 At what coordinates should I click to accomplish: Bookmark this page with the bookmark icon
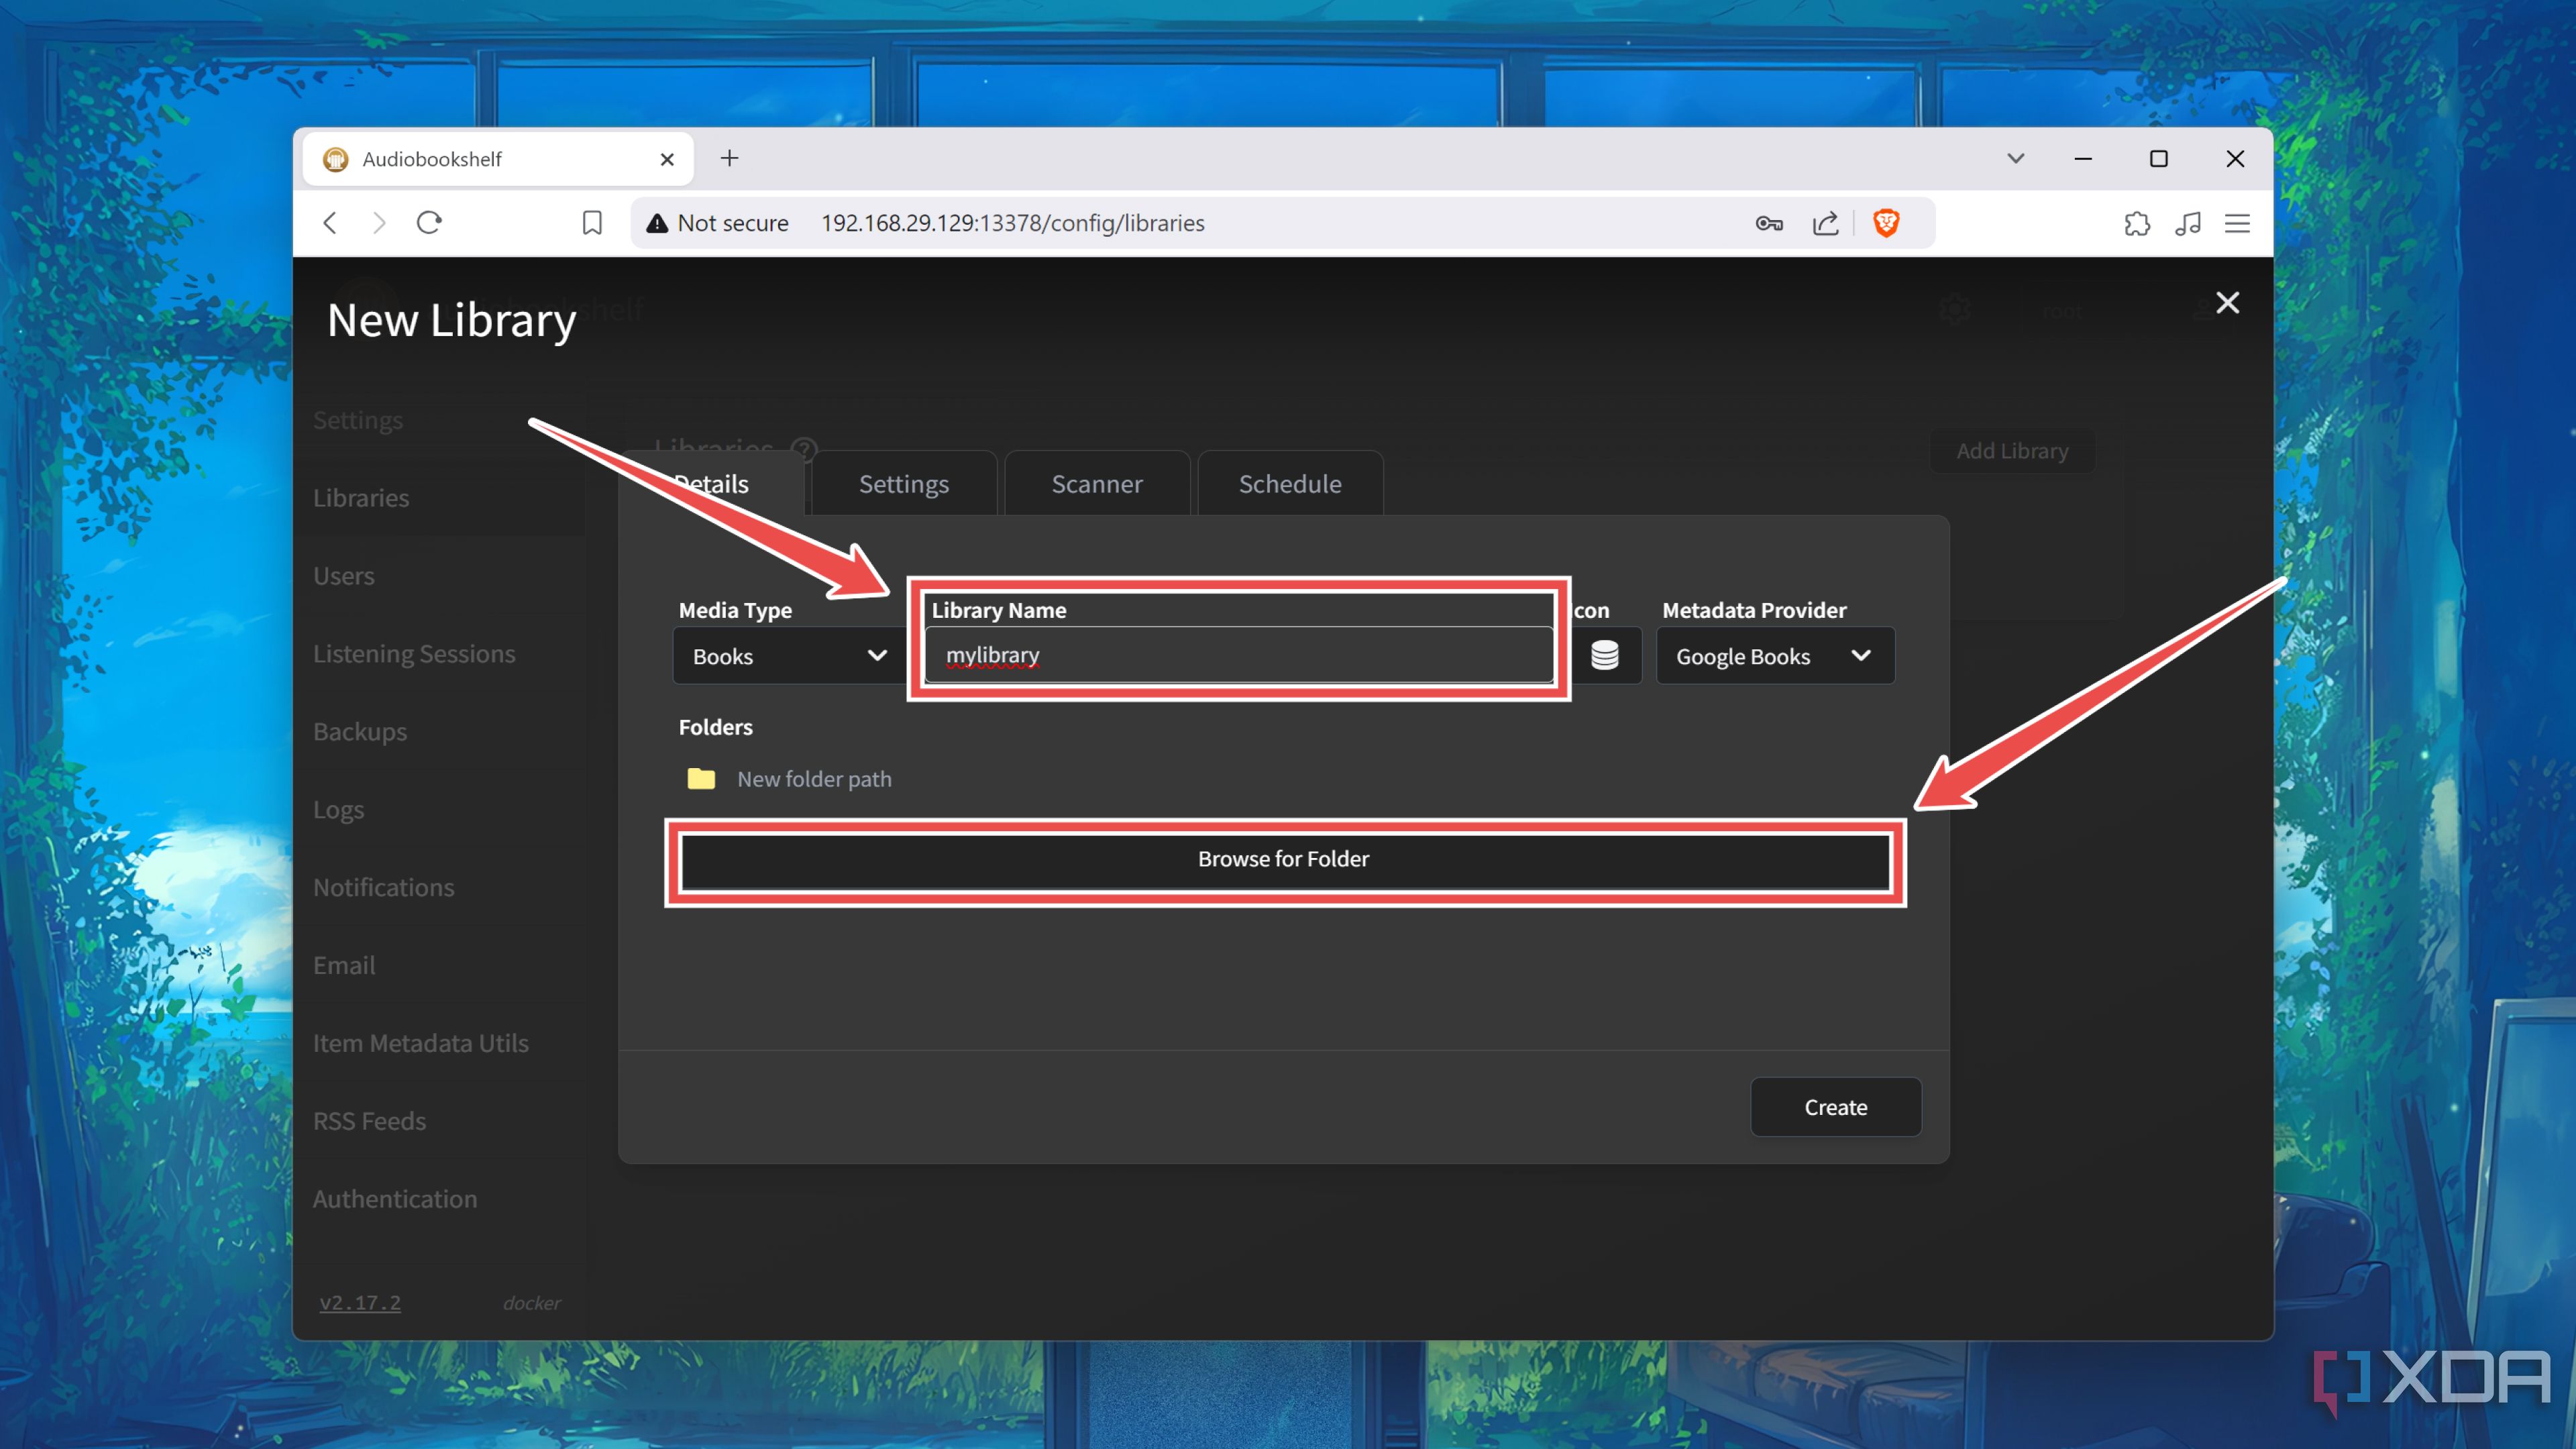click(x=592, y=223)
